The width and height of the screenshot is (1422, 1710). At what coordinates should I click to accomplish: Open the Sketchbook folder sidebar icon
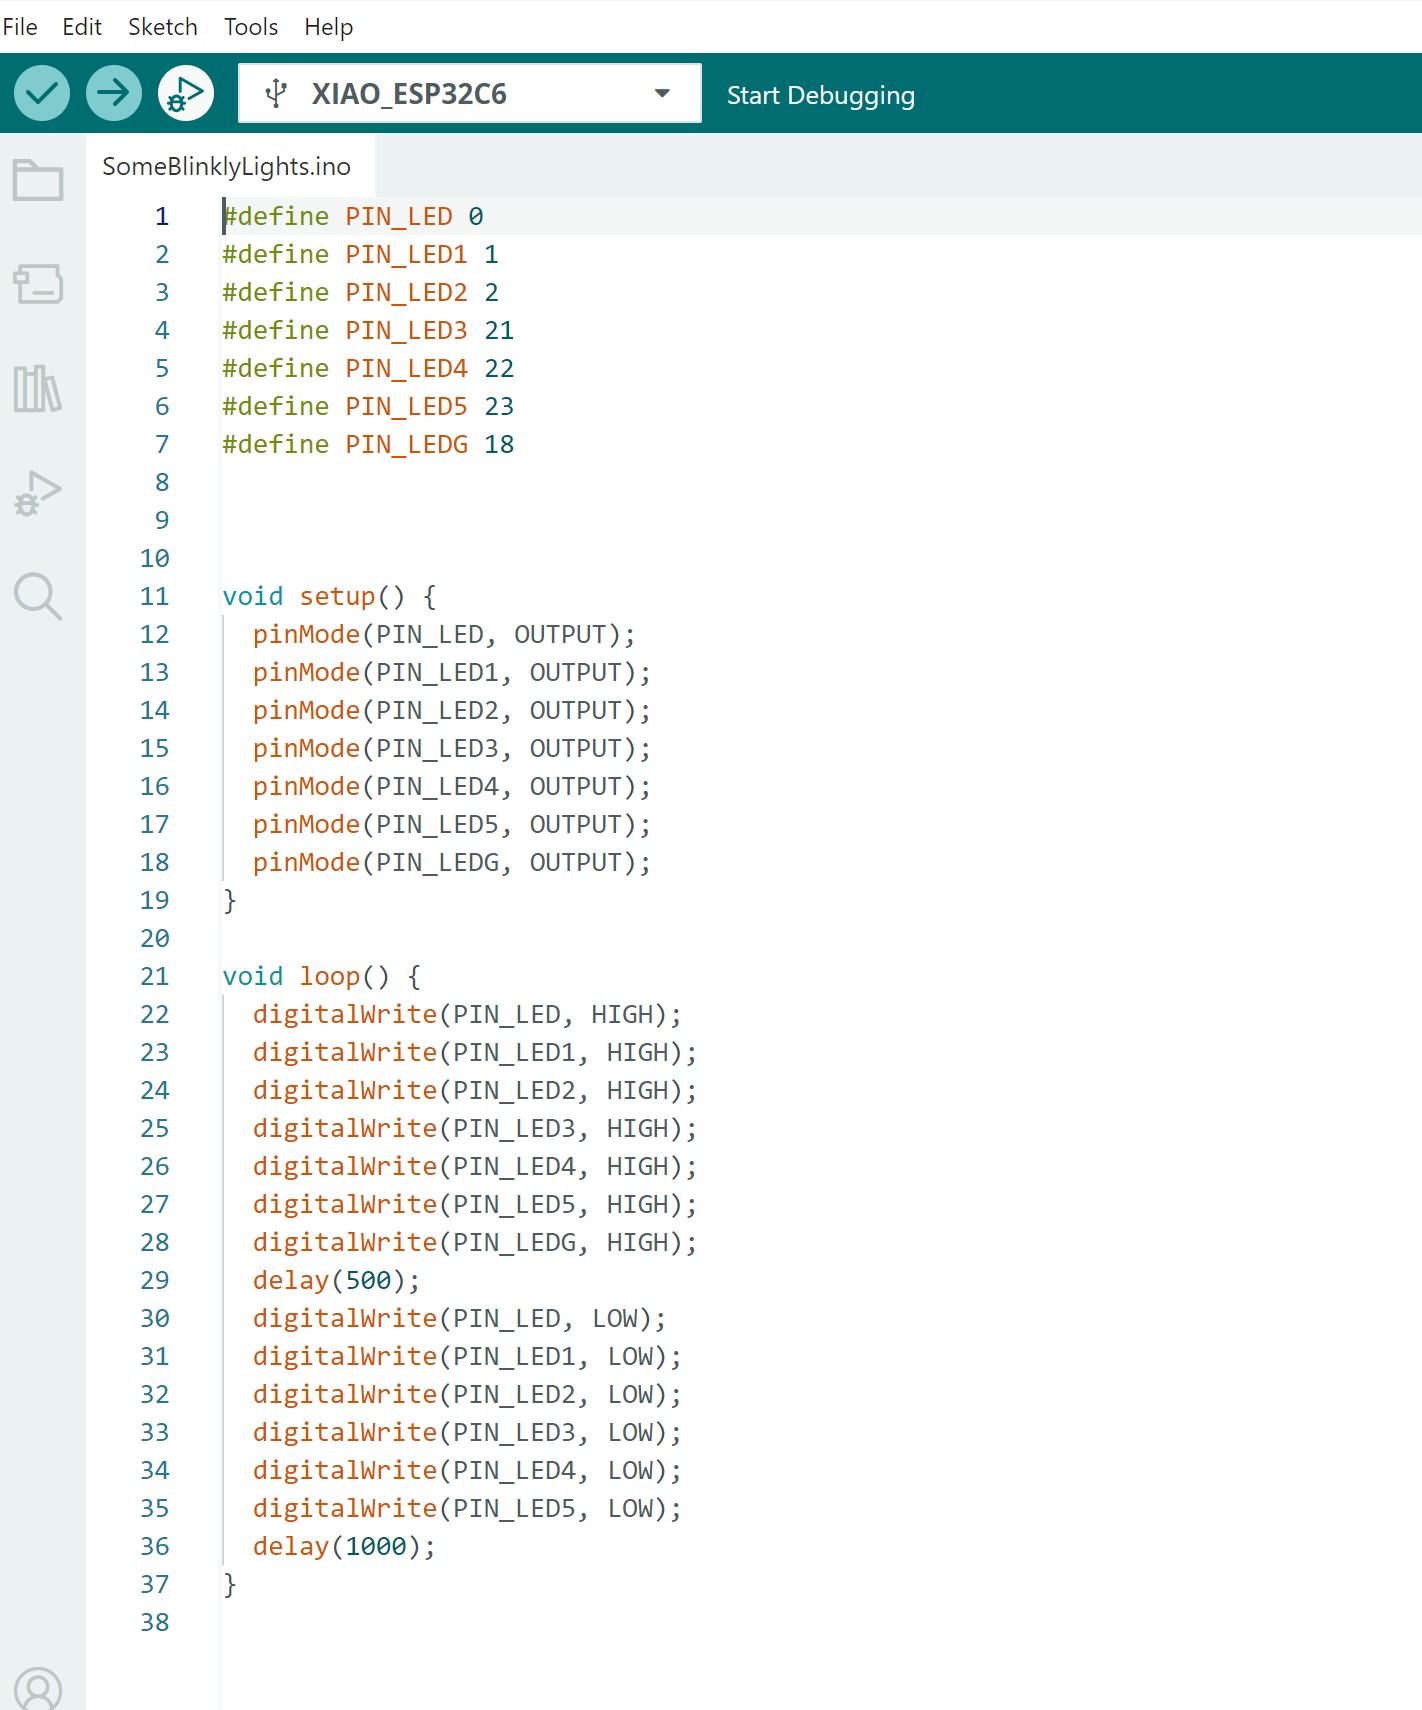38,181
